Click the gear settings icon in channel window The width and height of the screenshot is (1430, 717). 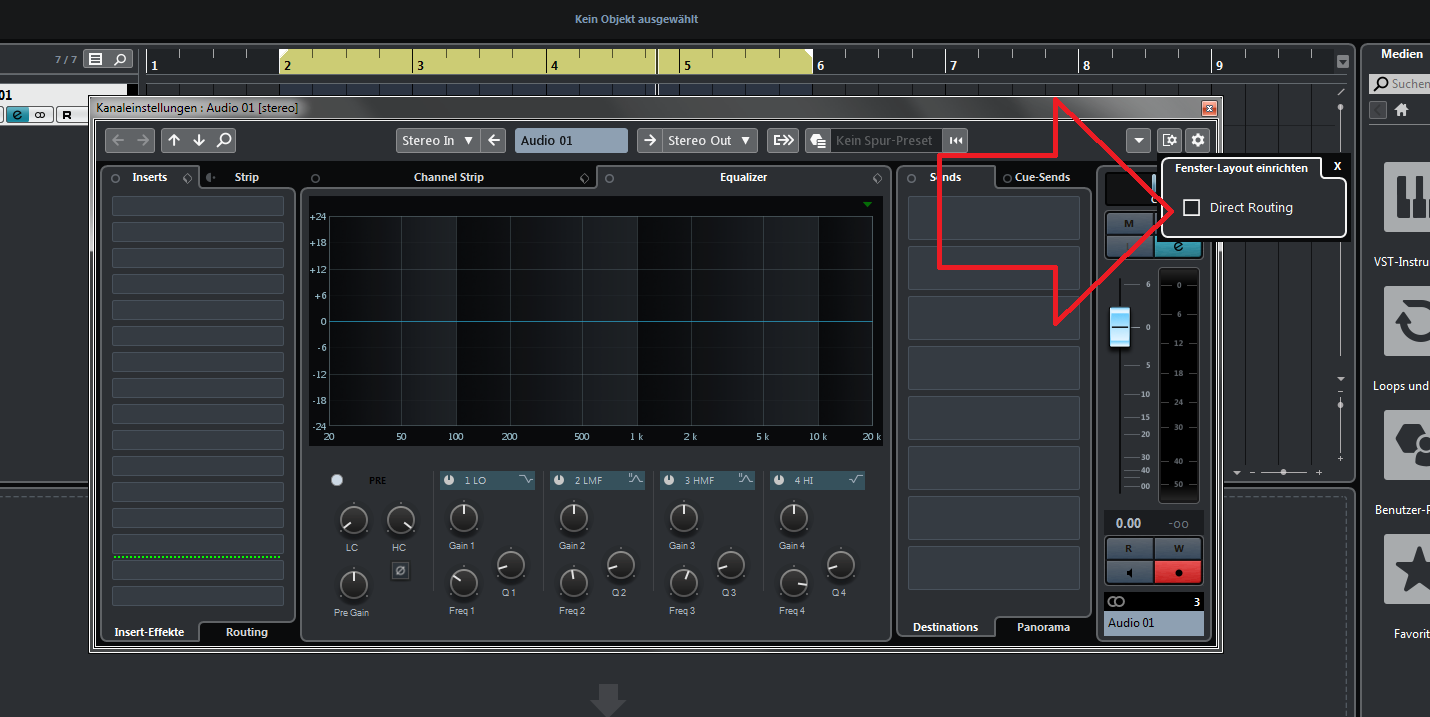tap(1197, 141)
